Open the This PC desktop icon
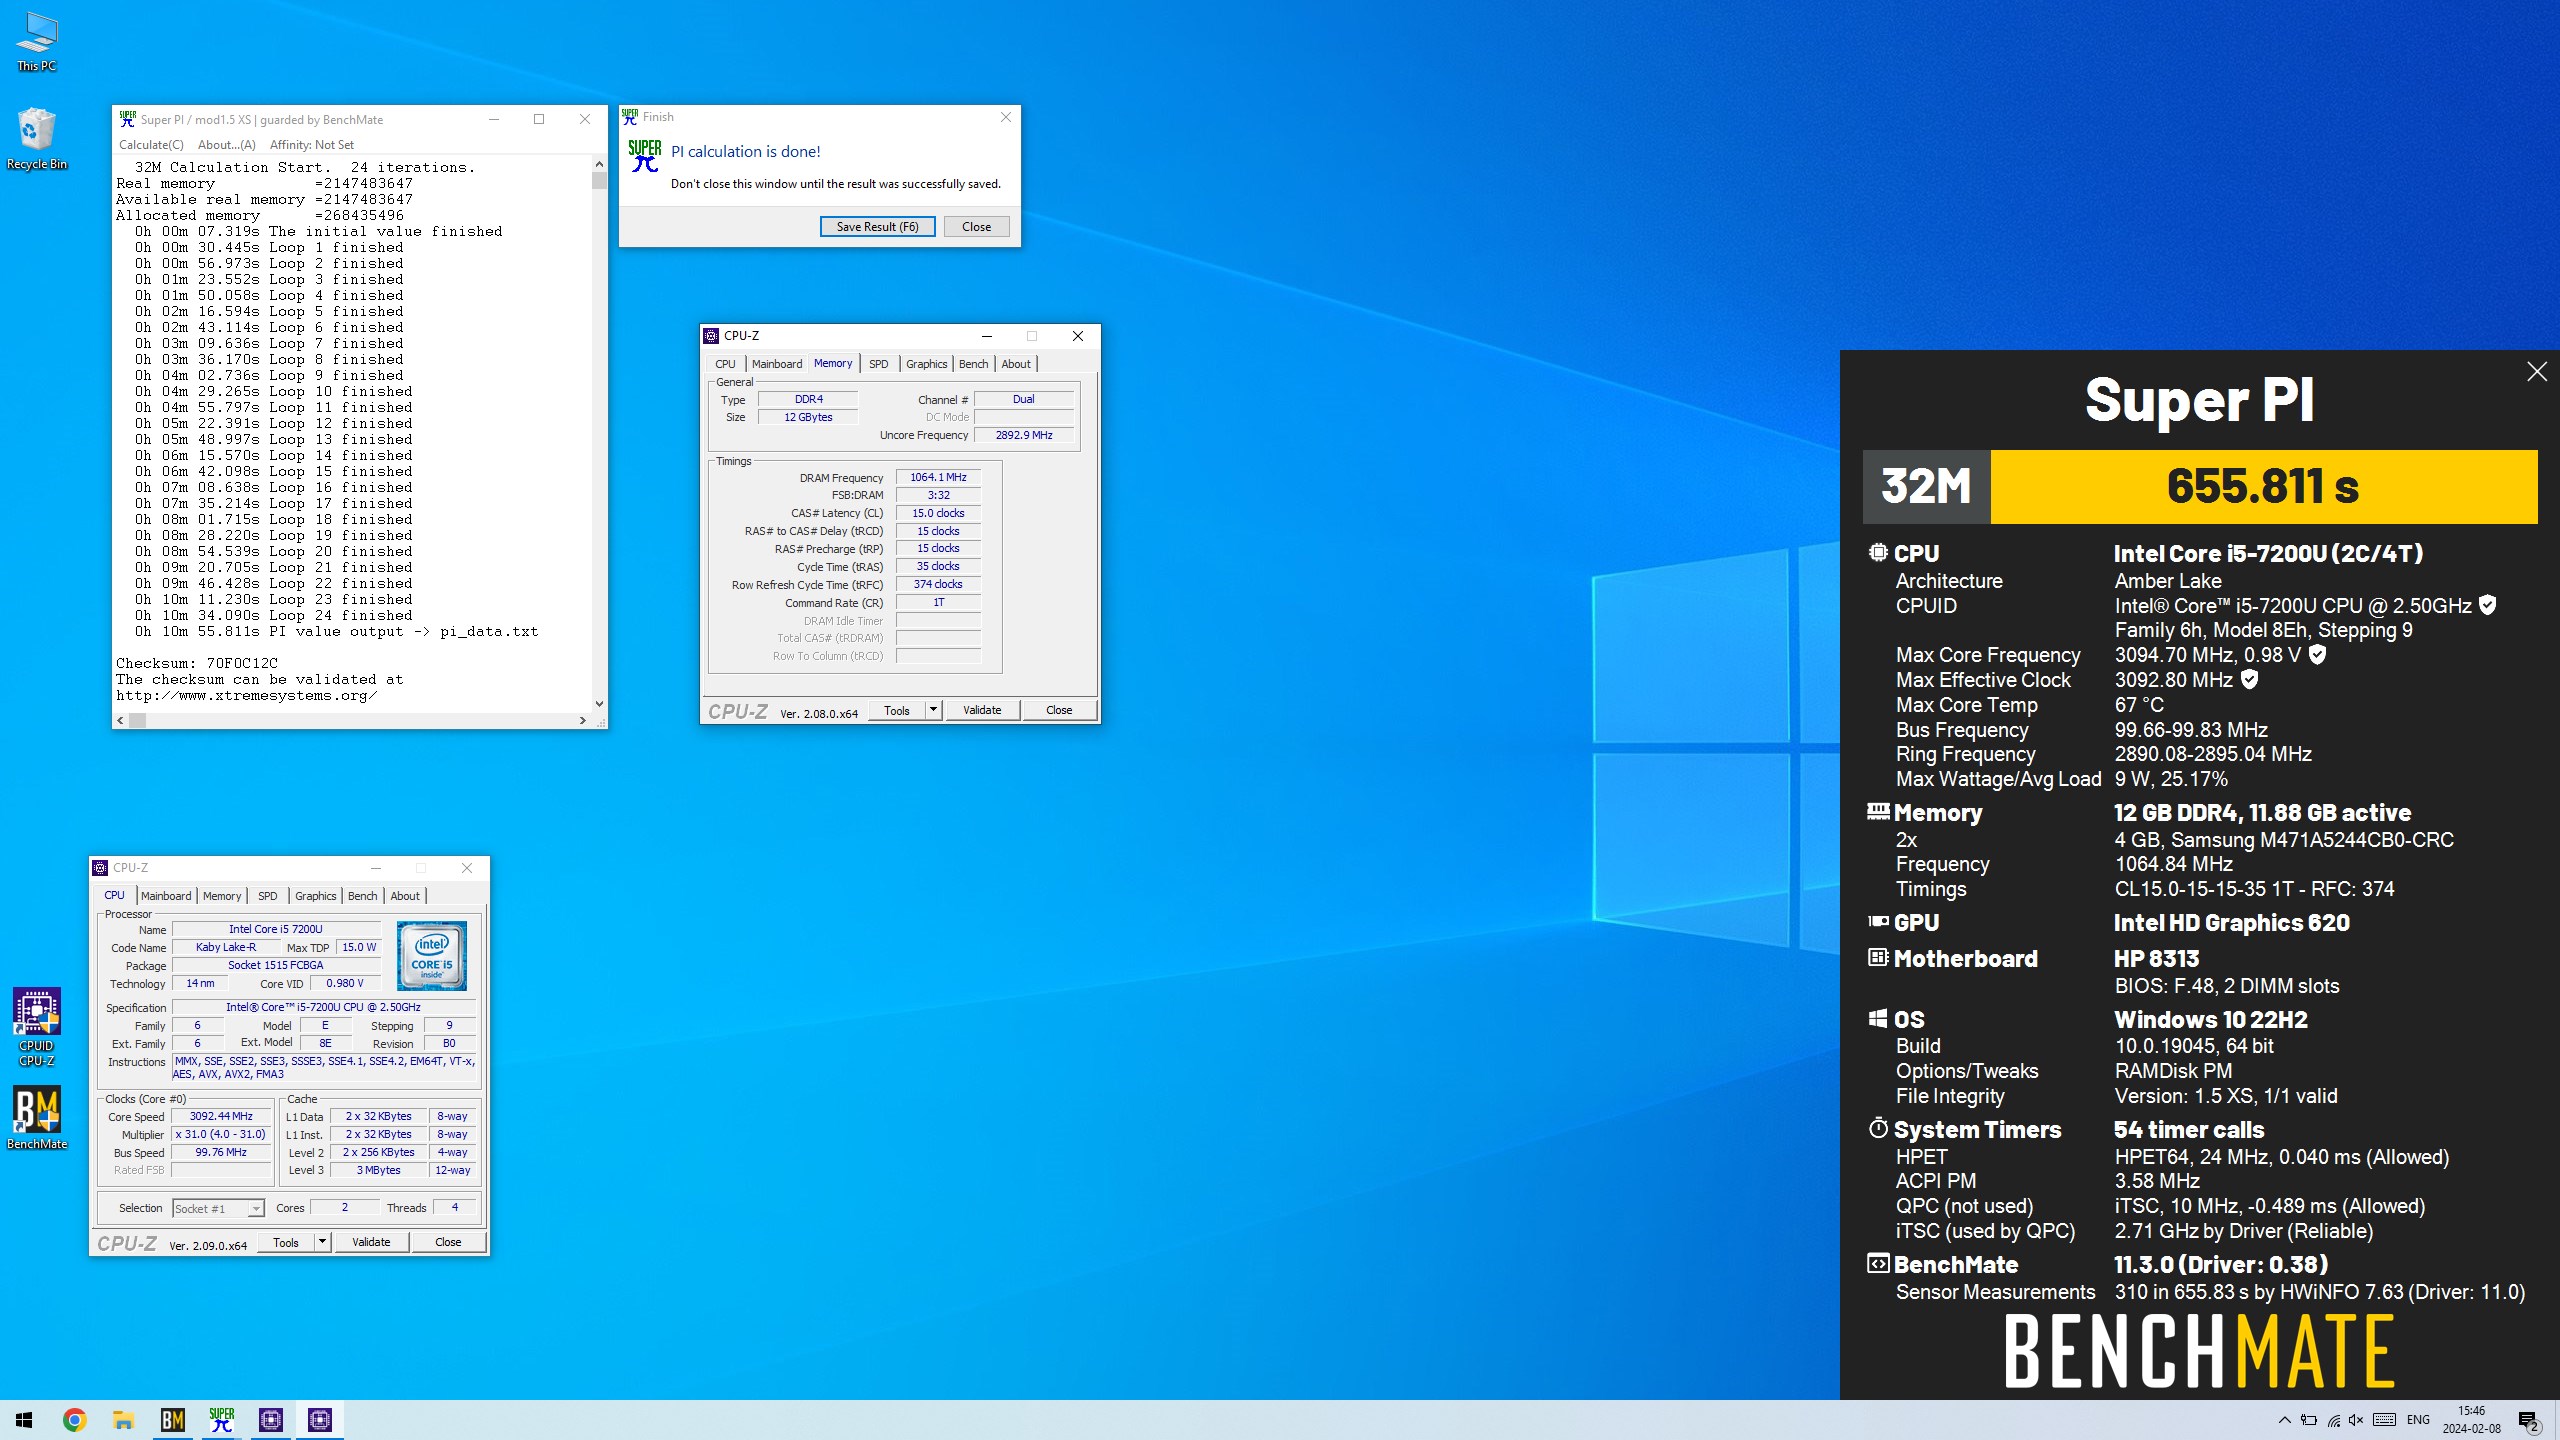 (x=37, y=42)
